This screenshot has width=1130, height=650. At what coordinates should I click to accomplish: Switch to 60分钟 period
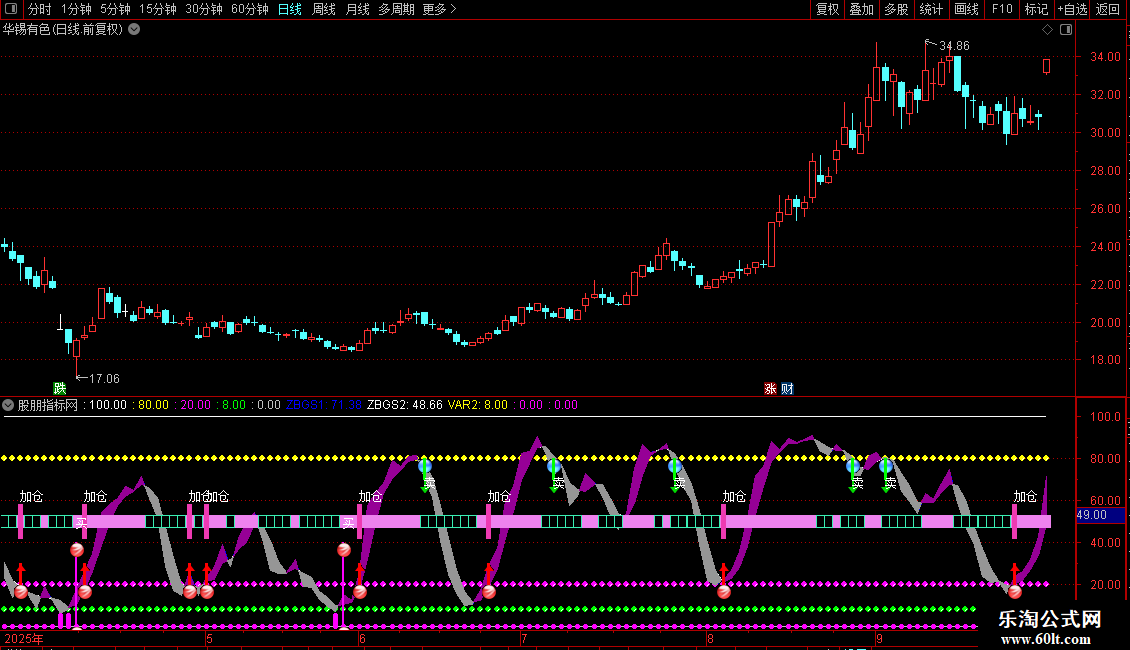click(x=249, y=9)
